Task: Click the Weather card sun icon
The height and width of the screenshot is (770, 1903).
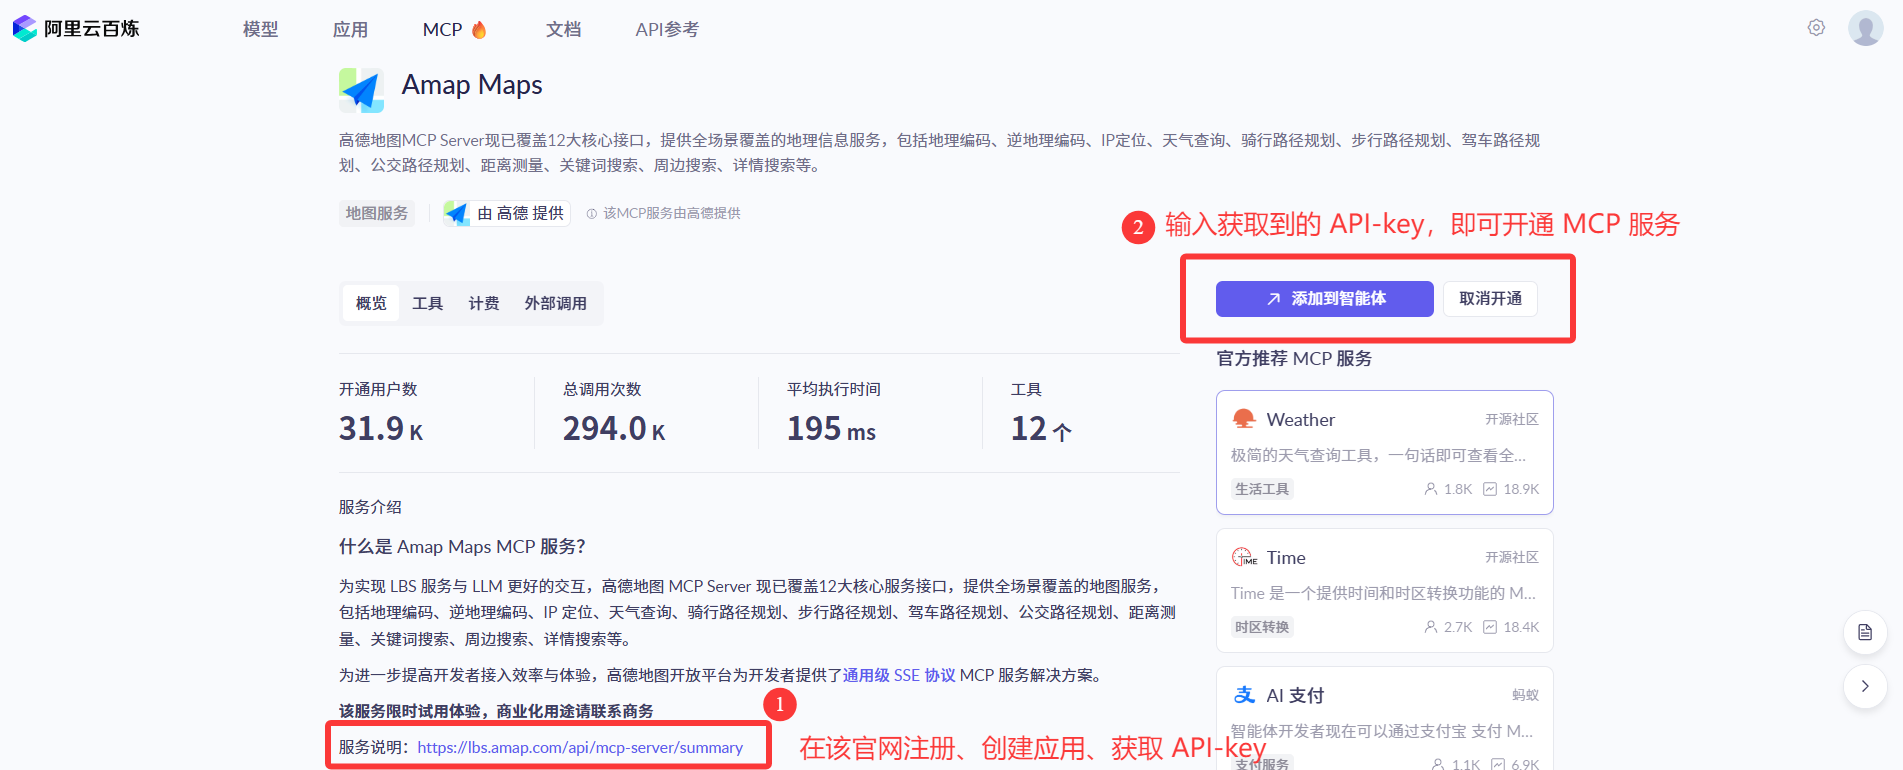Action: pyautogui.click(x=1243, y=419)
